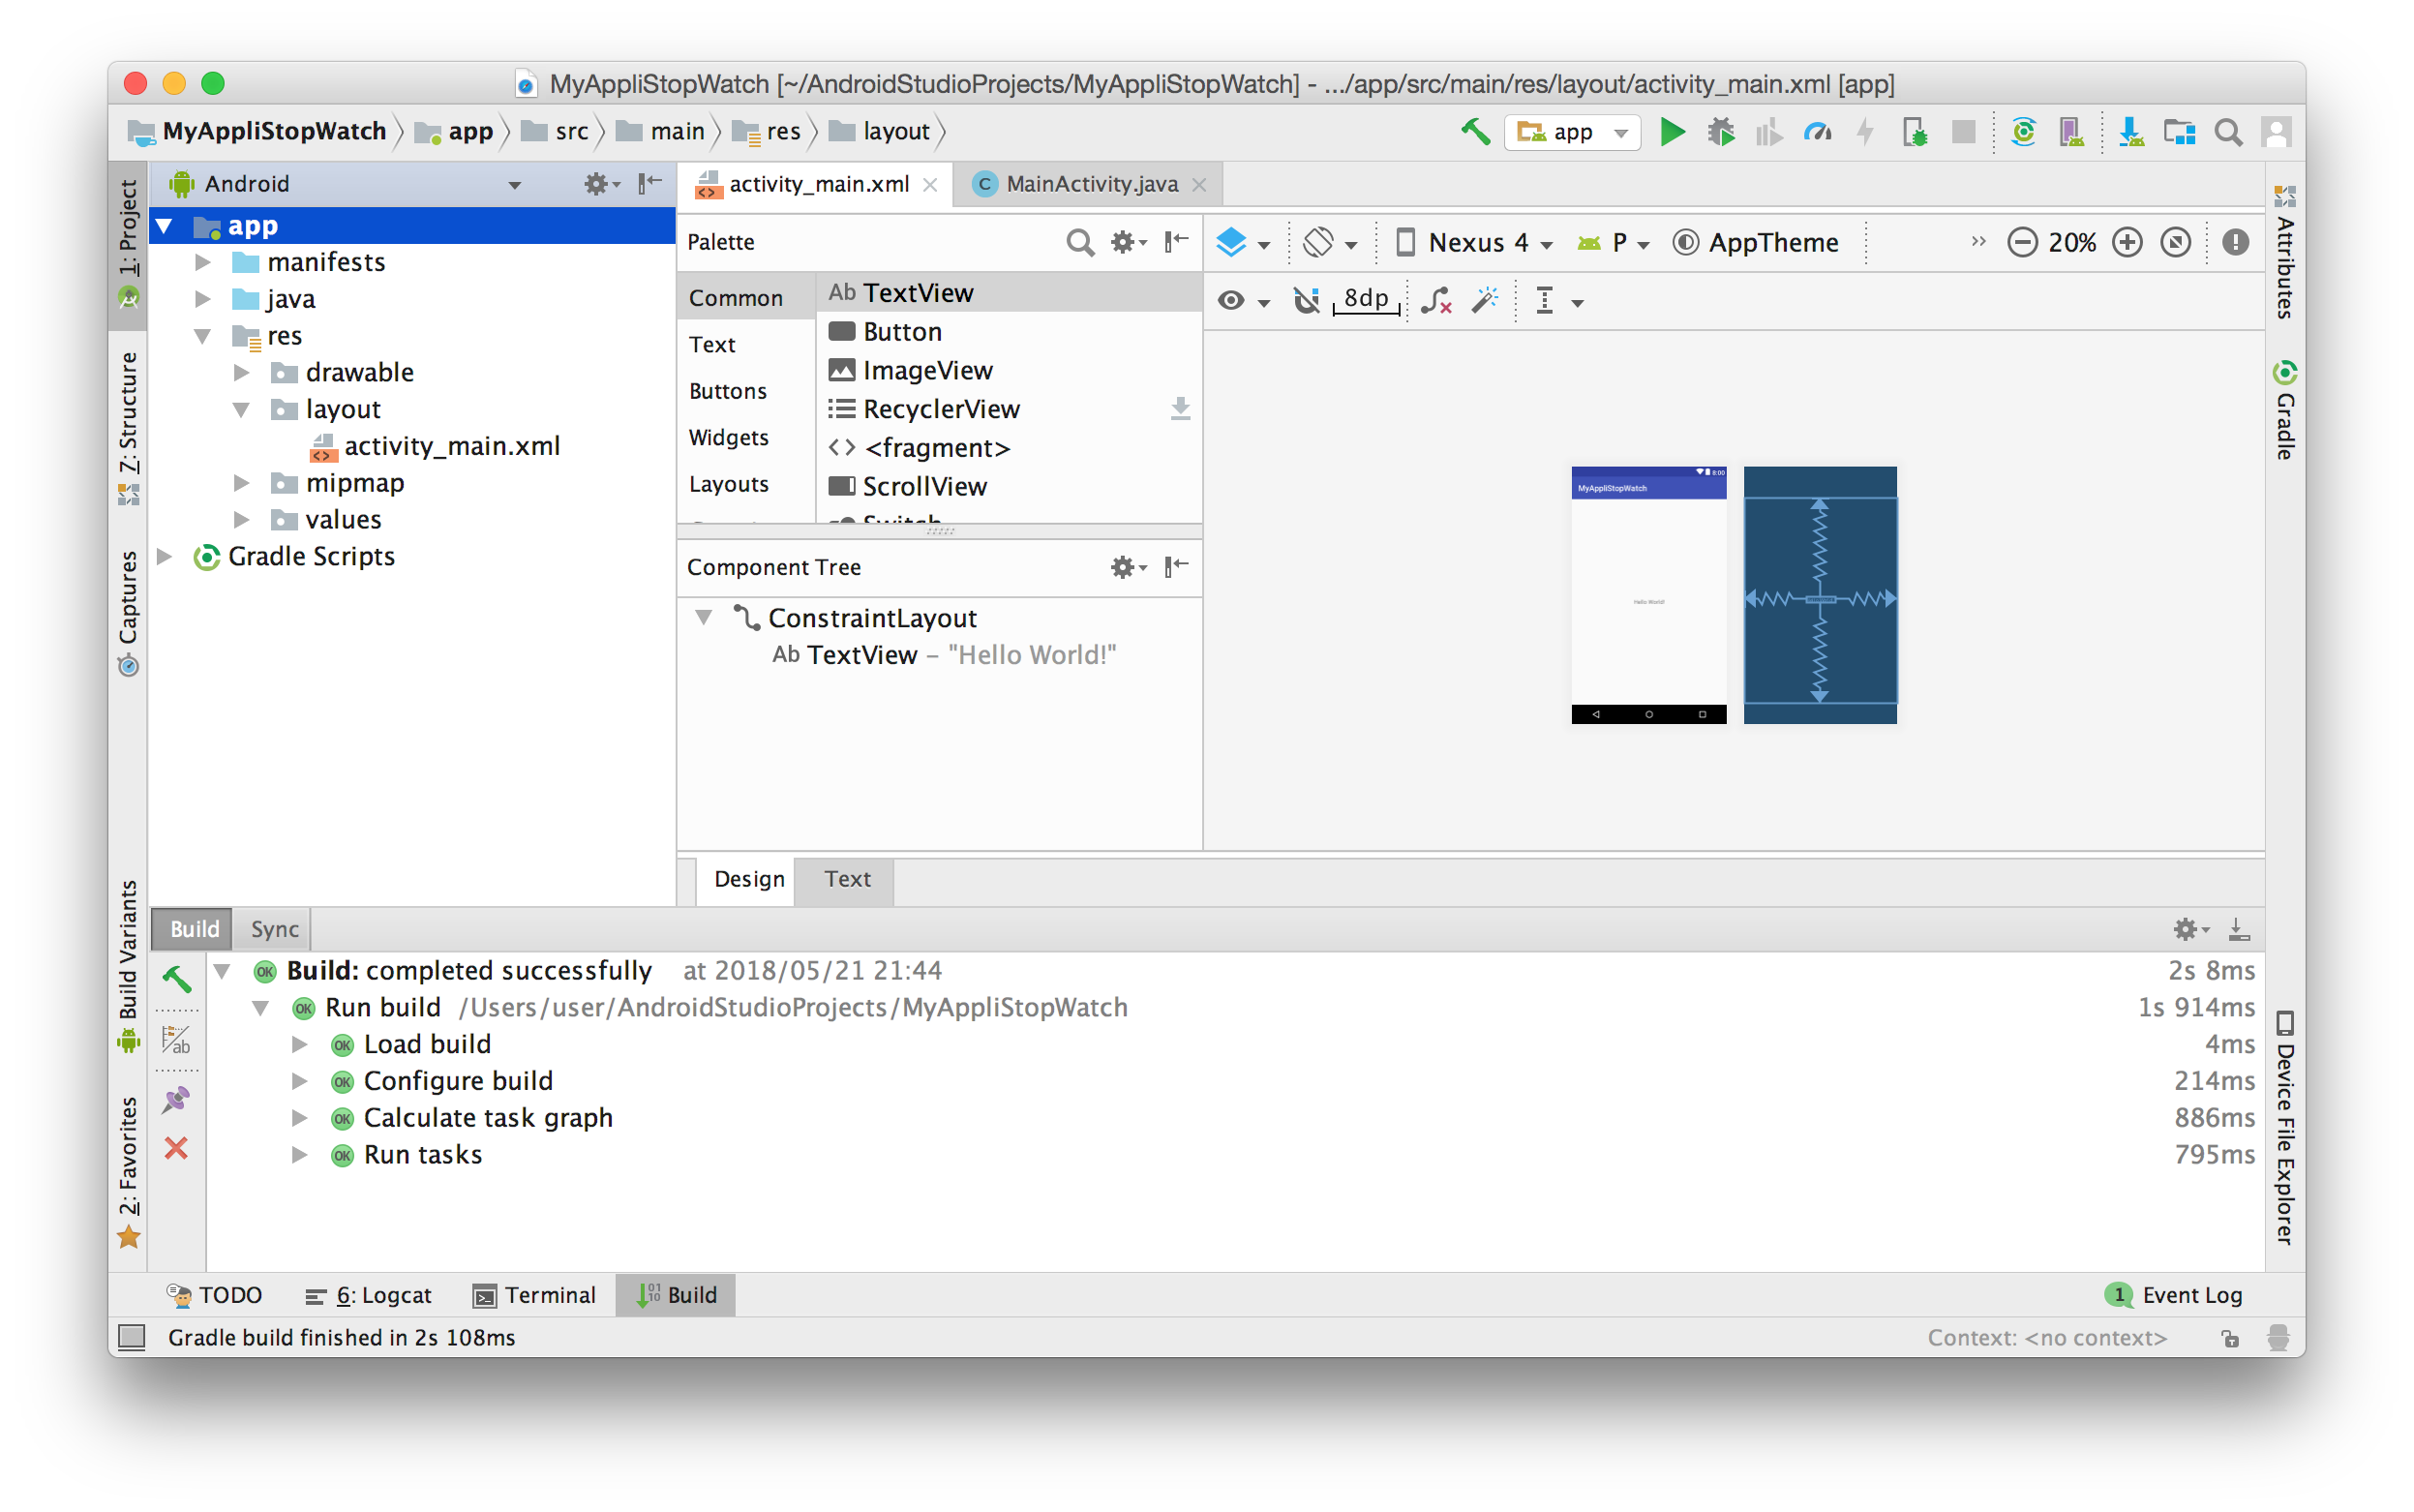Zoom out of the design surface

(2022, 242)
